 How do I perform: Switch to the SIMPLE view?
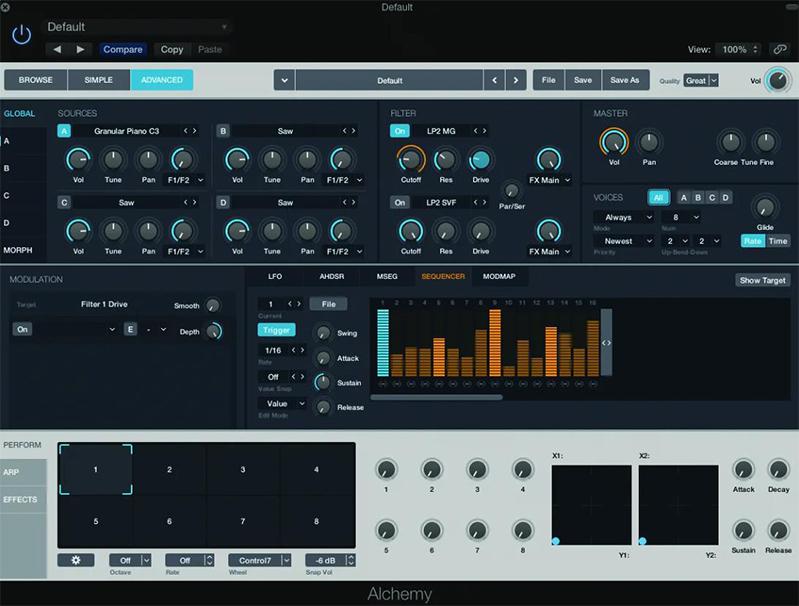(x=98, y=80)
